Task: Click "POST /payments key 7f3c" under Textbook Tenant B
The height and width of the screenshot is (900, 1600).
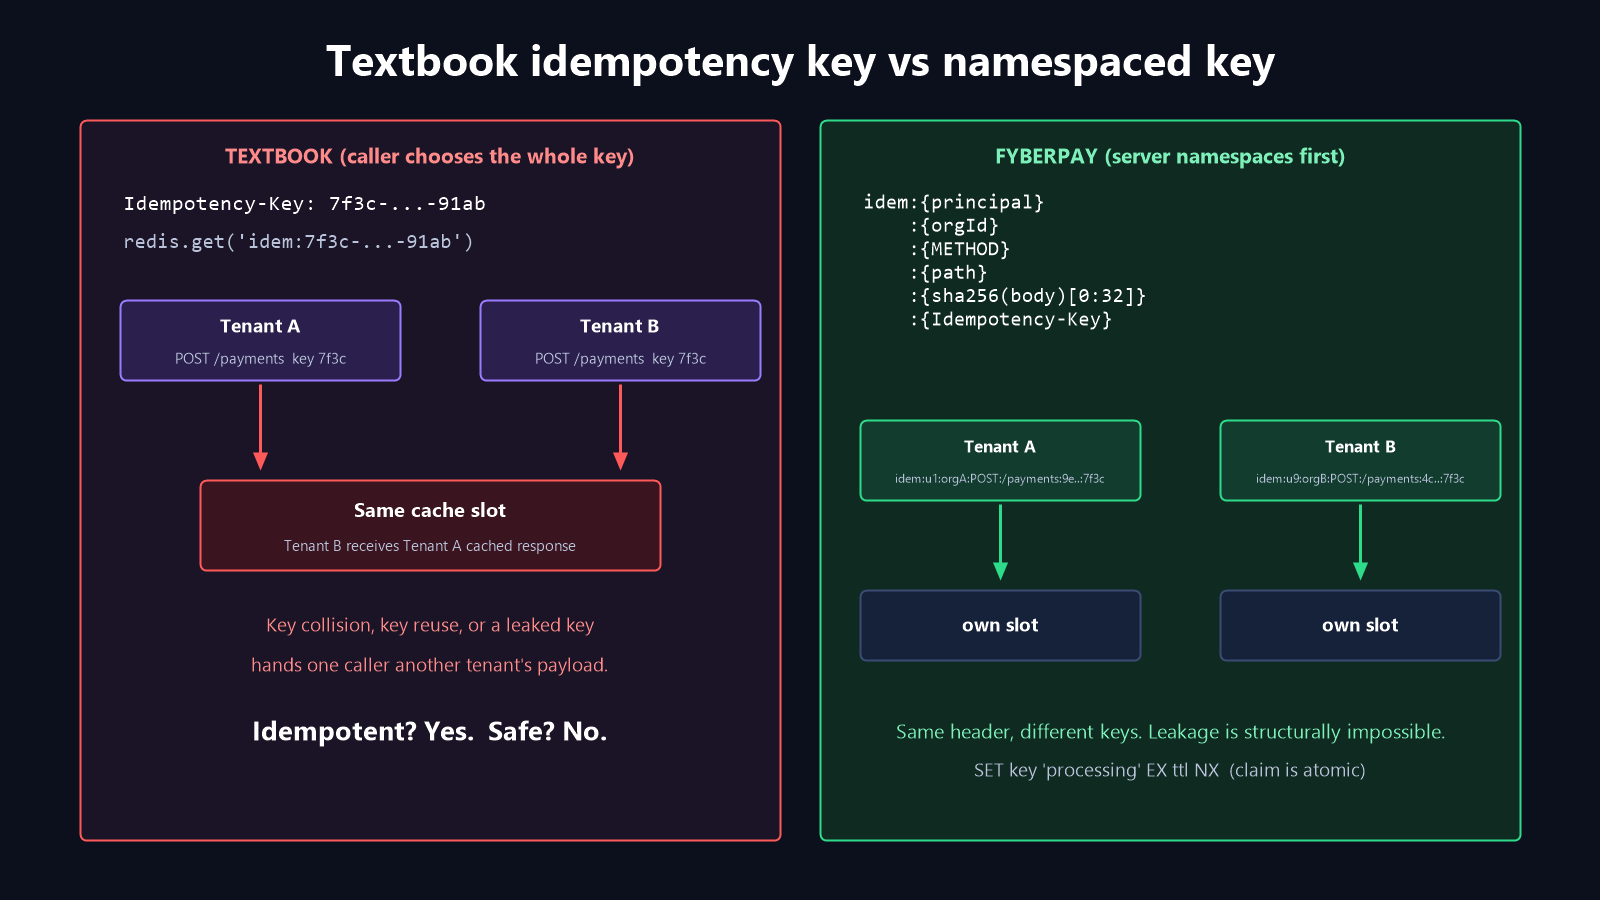Action: 620,359
